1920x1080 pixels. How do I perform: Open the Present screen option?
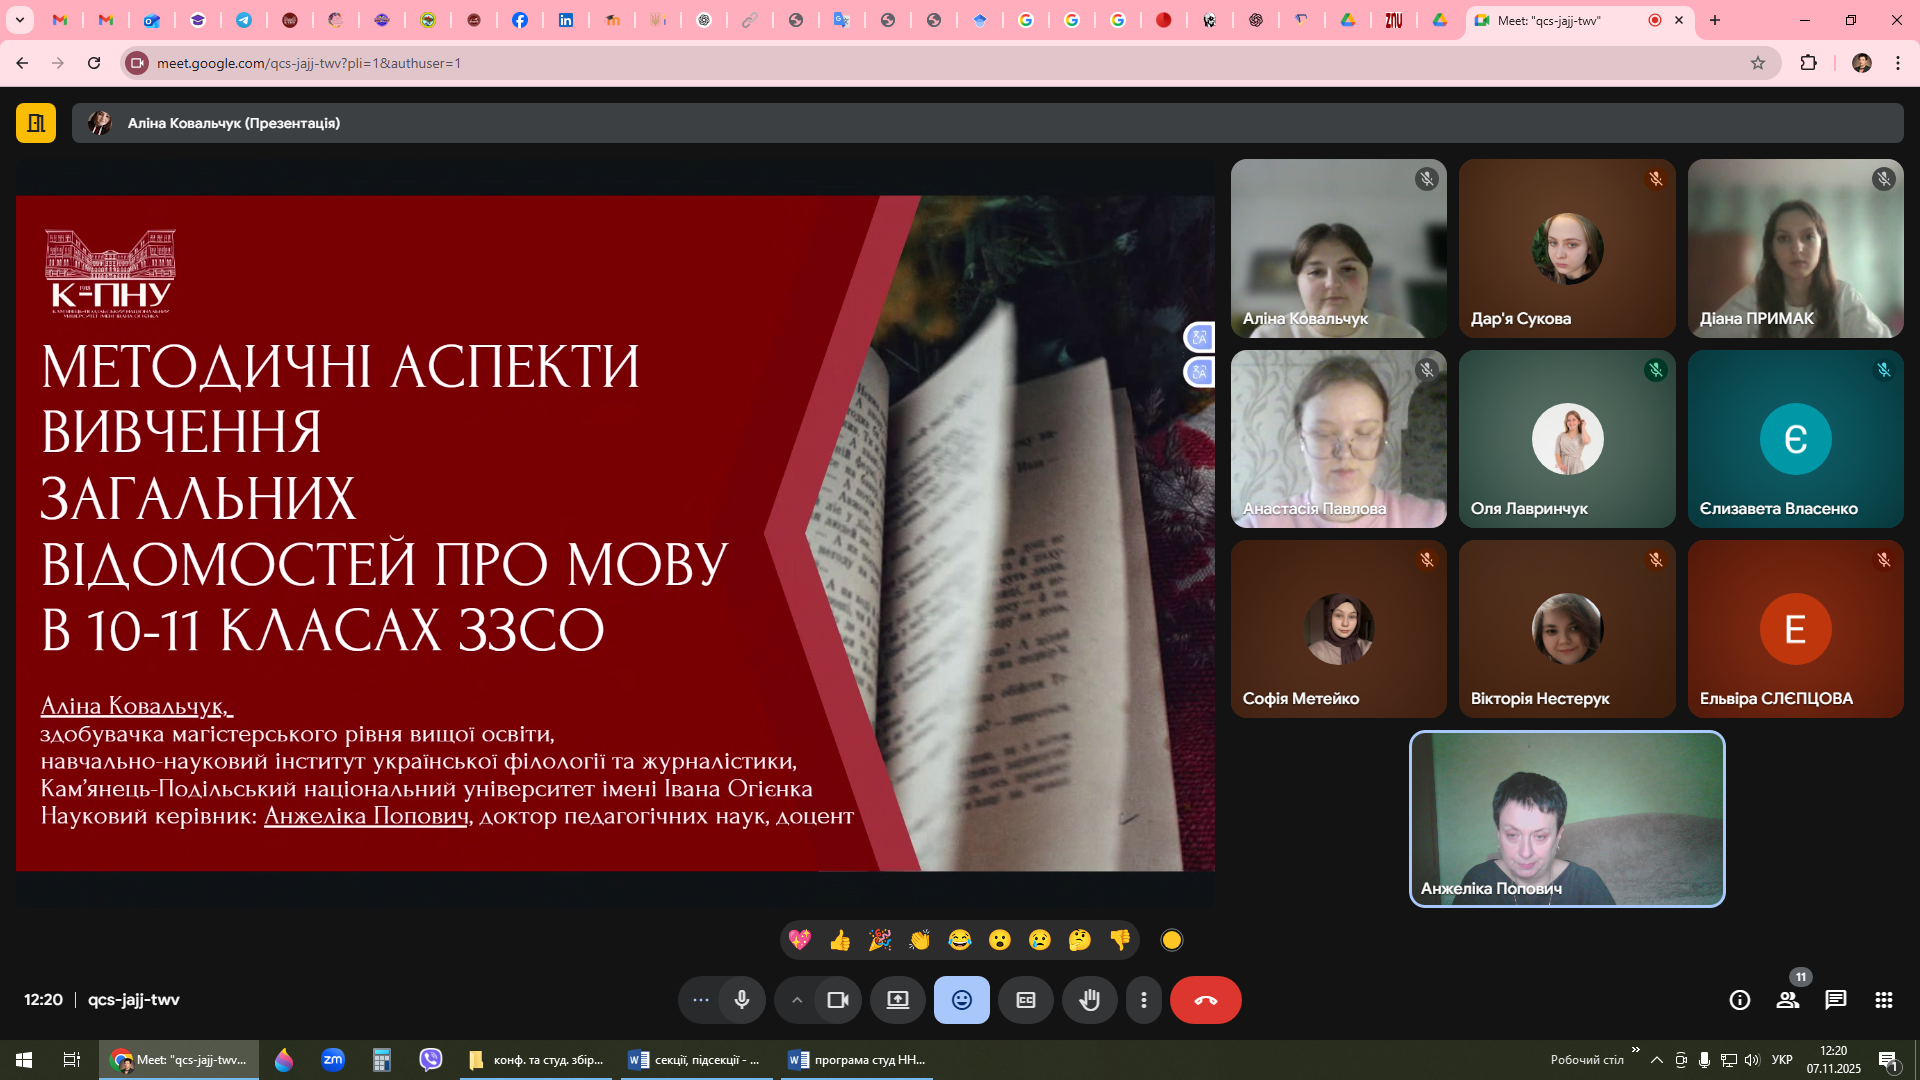pyautogui.click(x=897, y=1000)
